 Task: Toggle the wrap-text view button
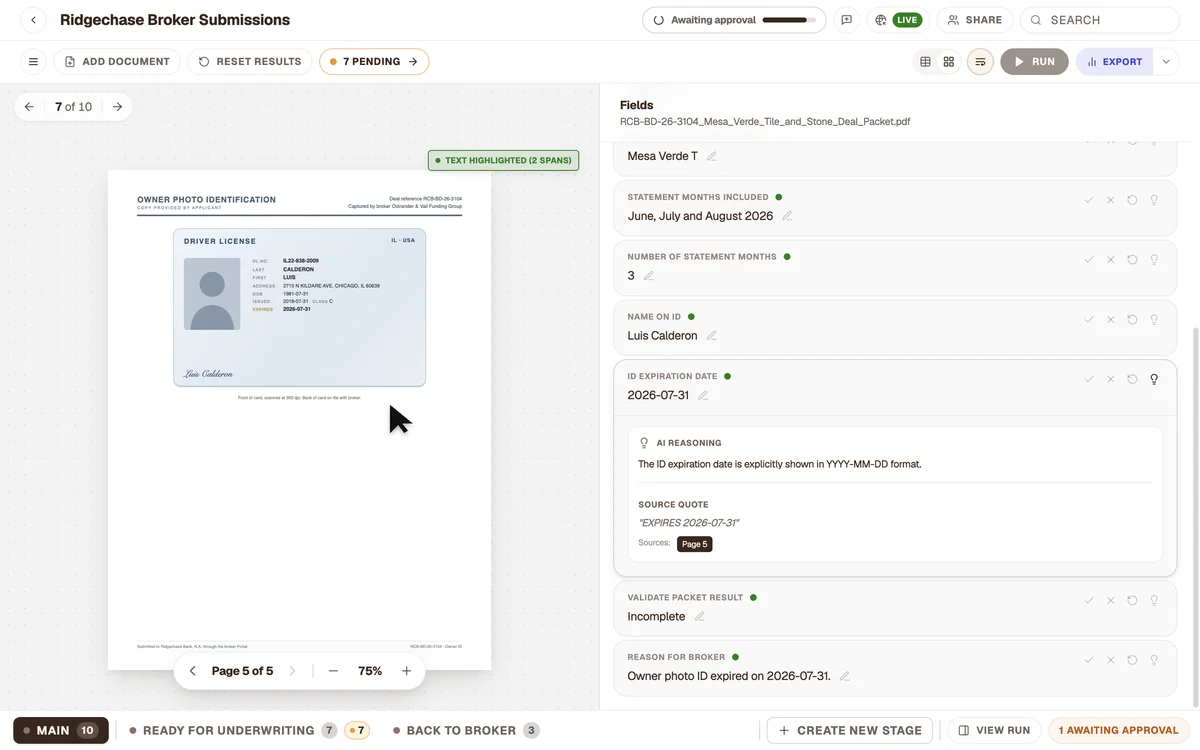(980, 62)
